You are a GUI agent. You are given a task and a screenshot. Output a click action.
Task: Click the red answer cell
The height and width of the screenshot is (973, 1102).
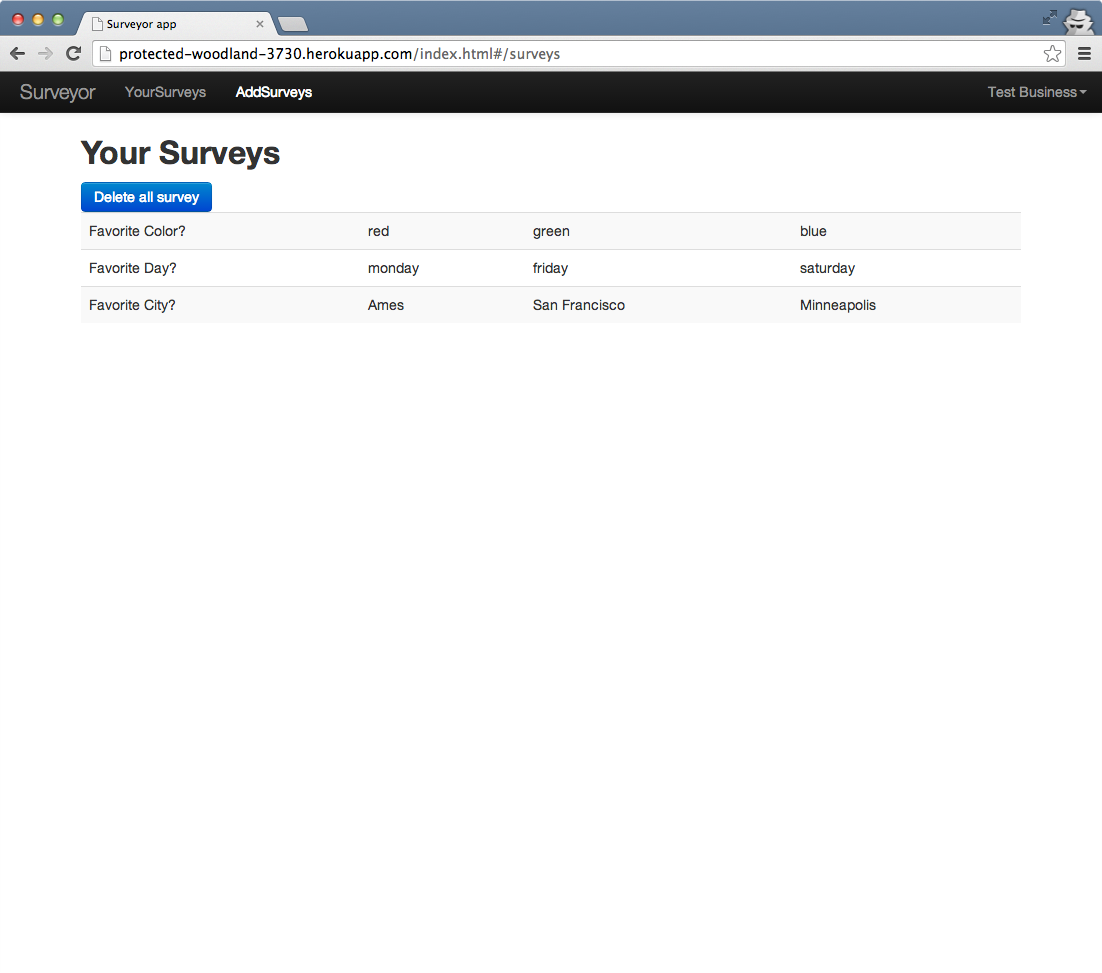[442, 231]
